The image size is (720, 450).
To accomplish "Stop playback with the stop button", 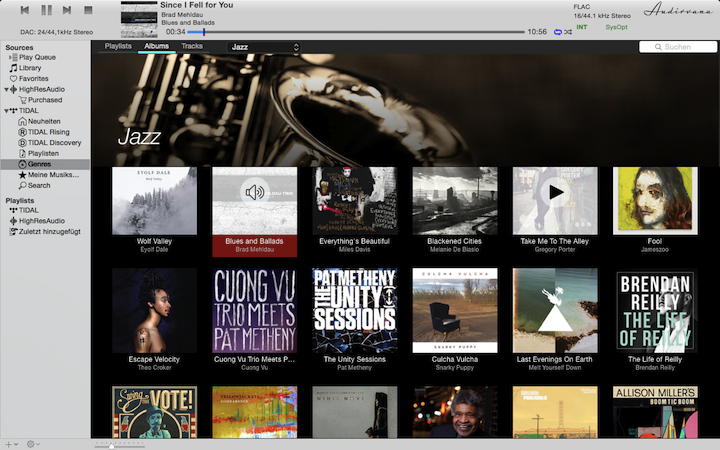I will [88, 10].
